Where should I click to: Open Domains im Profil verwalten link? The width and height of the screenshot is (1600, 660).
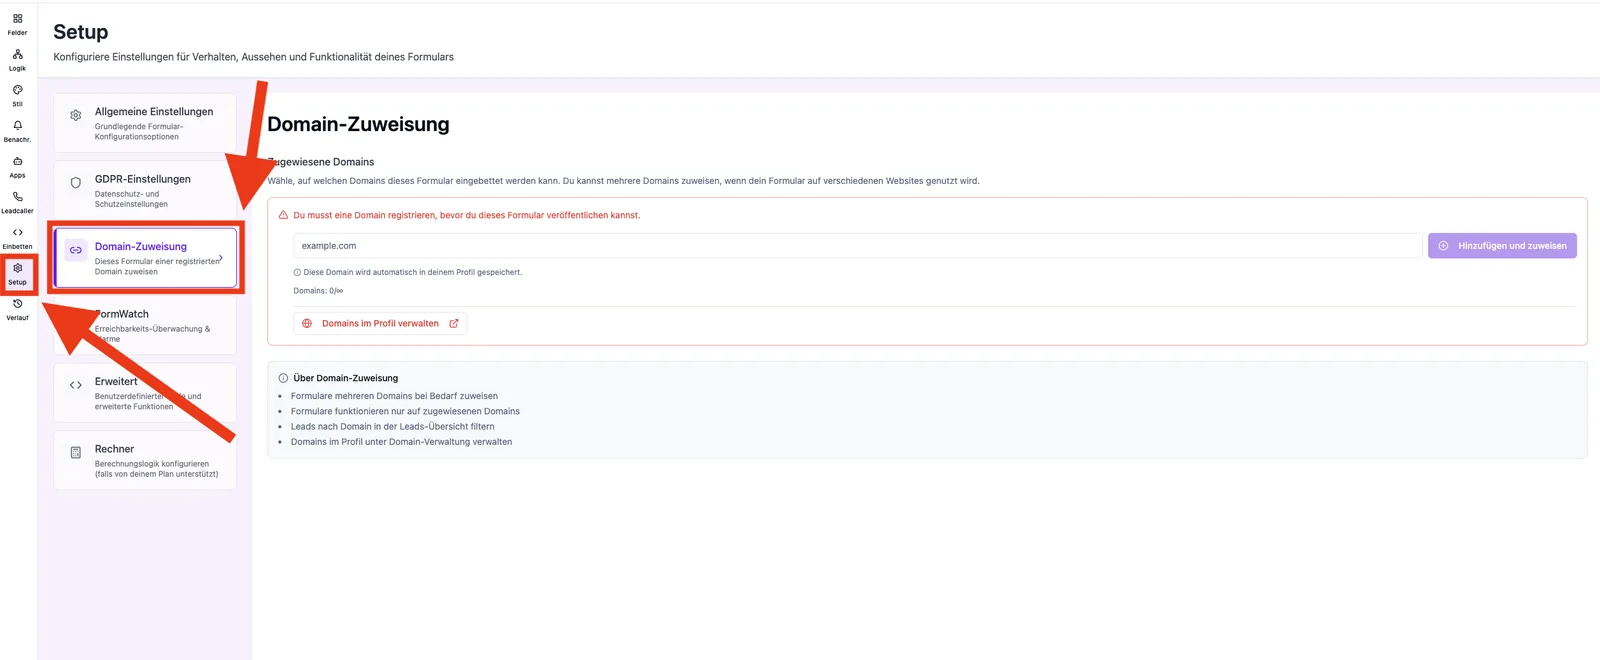[380, 323]
